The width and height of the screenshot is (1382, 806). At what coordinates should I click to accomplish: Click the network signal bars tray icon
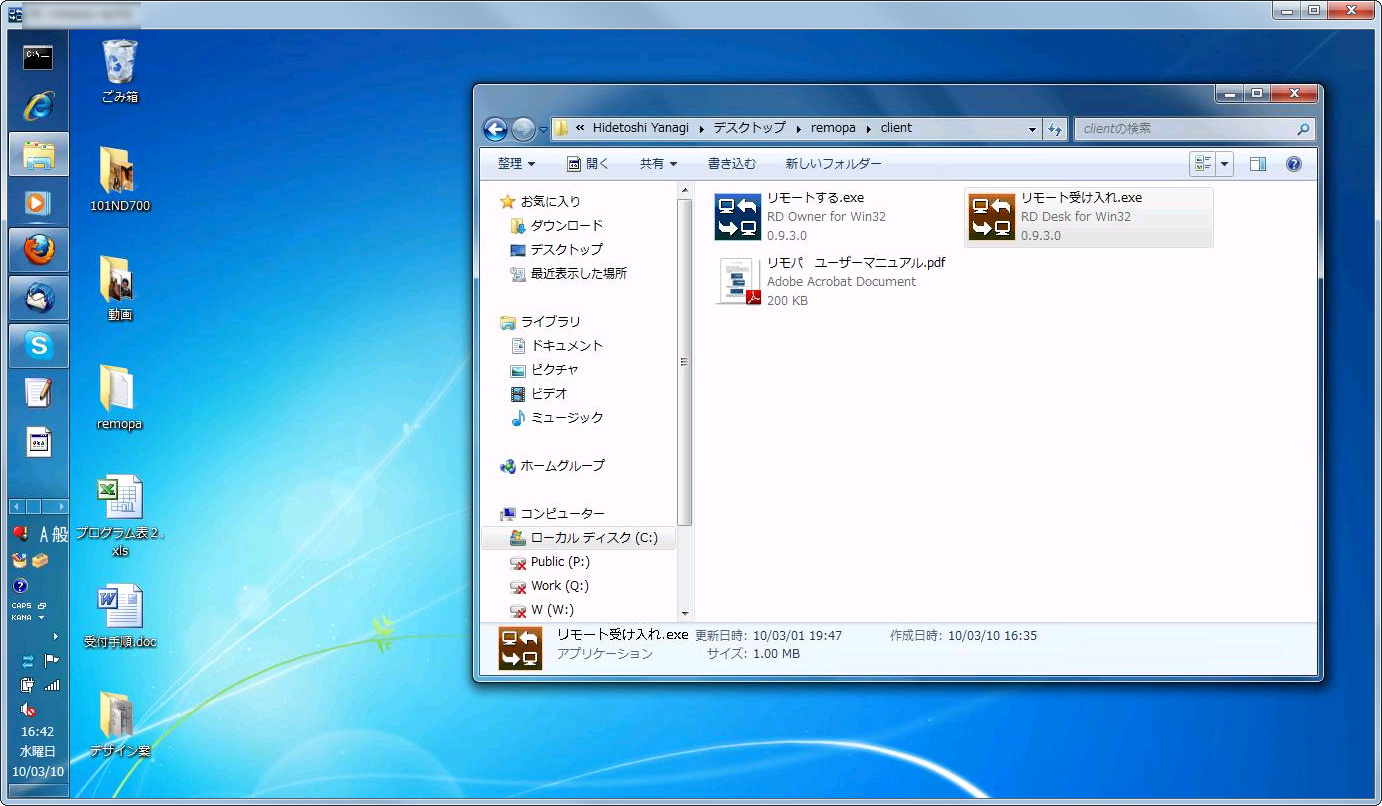[52, 685]
